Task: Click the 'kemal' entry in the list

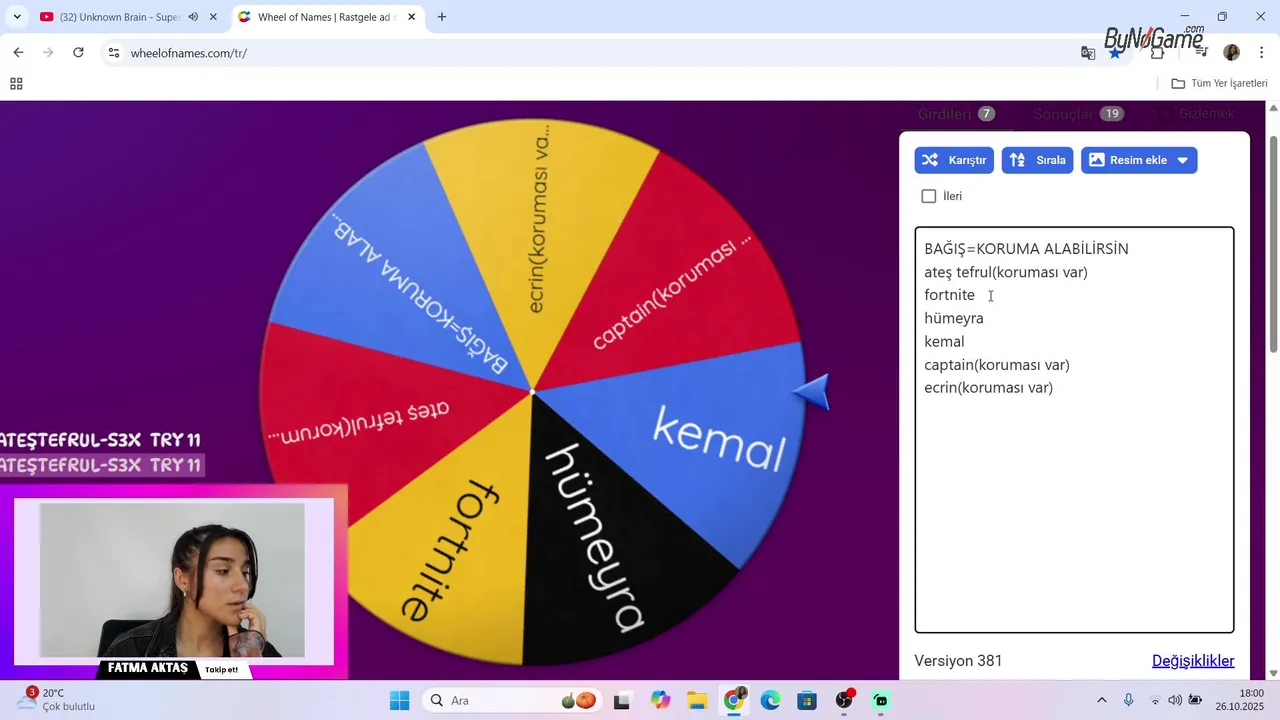Action: [944, 341]
